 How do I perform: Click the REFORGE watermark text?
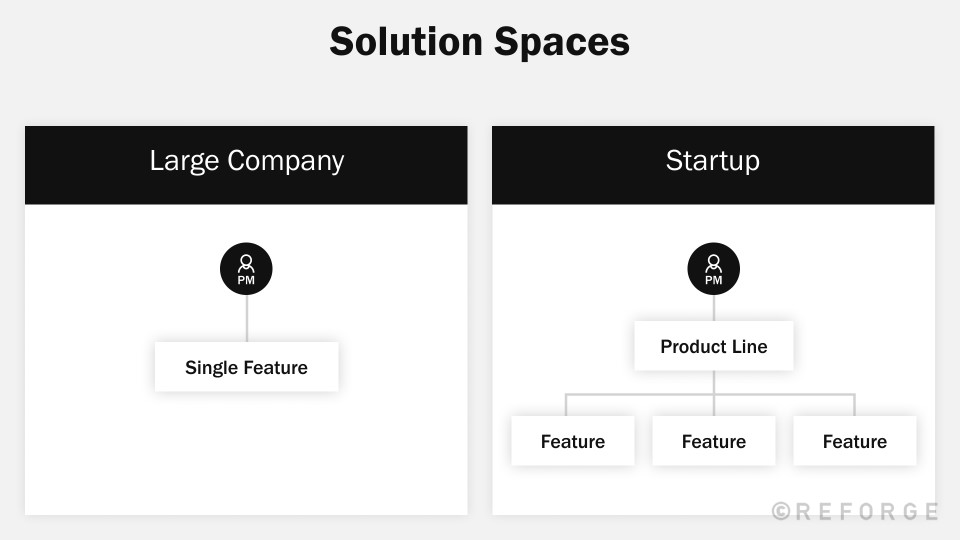click(868, 511)
